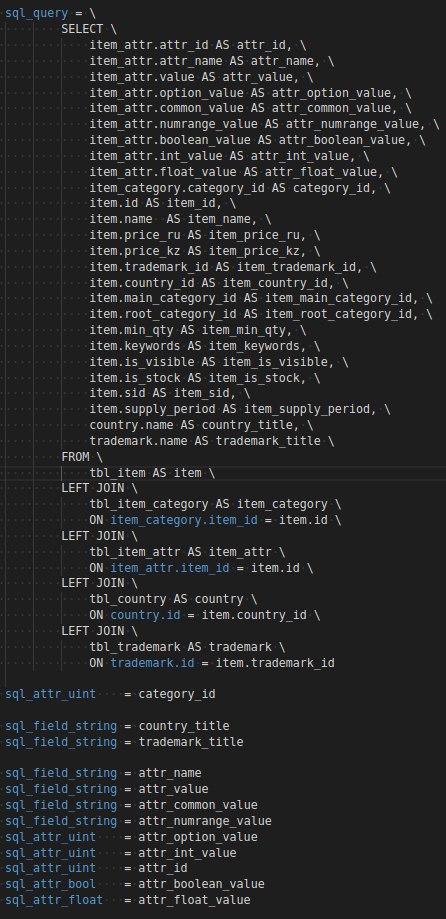Click the item_attr.float_value line
The height and width of the screenshot is (919, 446).
click(x=243, y=171)
